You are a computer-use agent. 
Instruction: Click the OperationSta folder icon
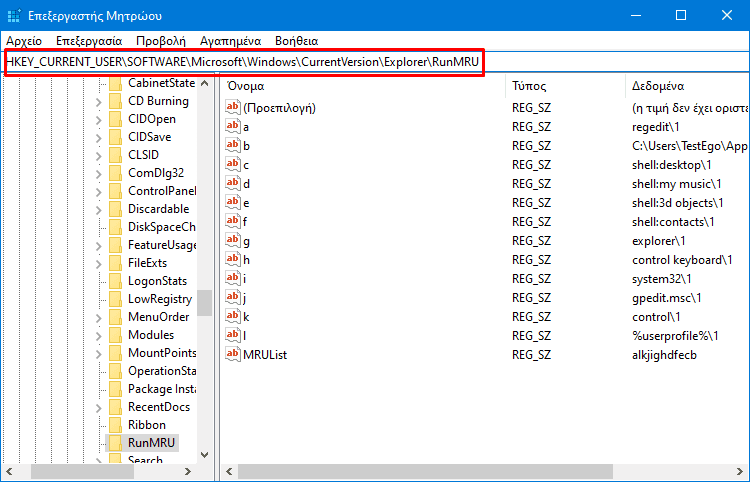click(x=115, y=371)
